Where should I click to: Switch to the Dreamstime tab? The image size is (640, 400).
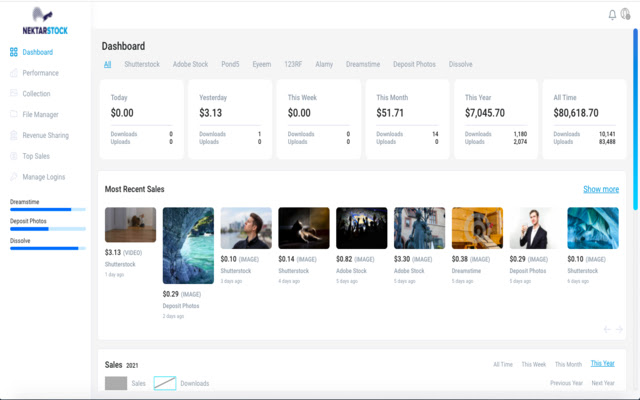(x=363, y=64)
